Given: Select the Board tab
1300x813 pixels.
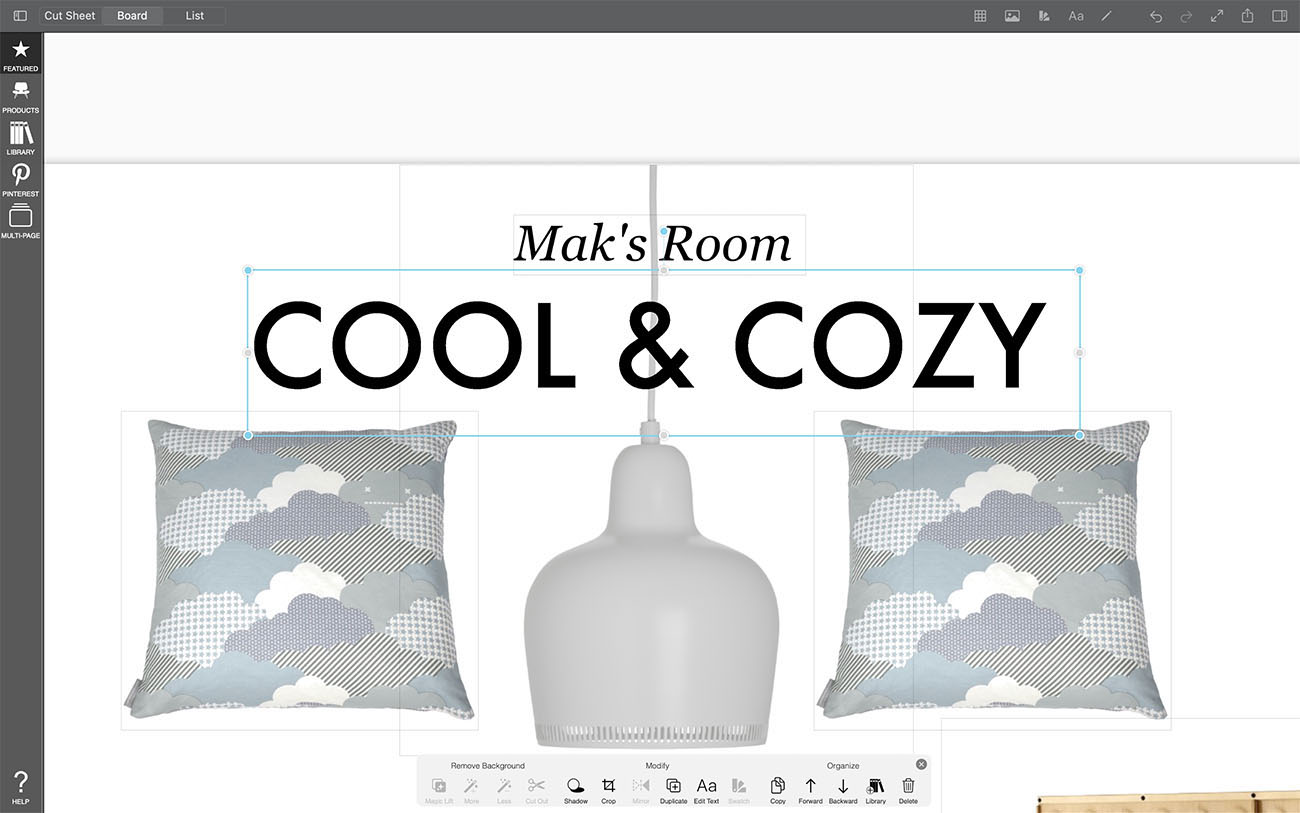Looking at the screenshot, I should 132,16.
